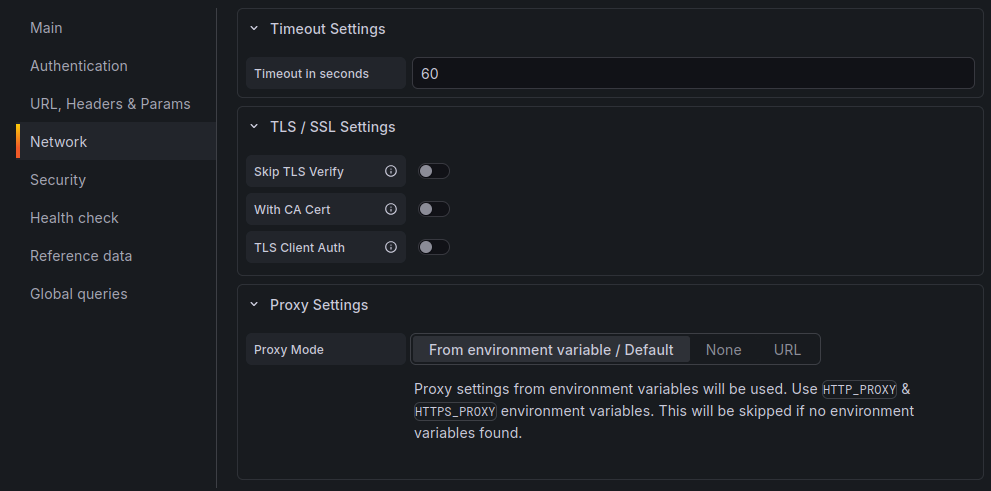Click info icon next to Skip TLS Verify
This screenshot has width=991, height=491.
click(x=391, y=171)
